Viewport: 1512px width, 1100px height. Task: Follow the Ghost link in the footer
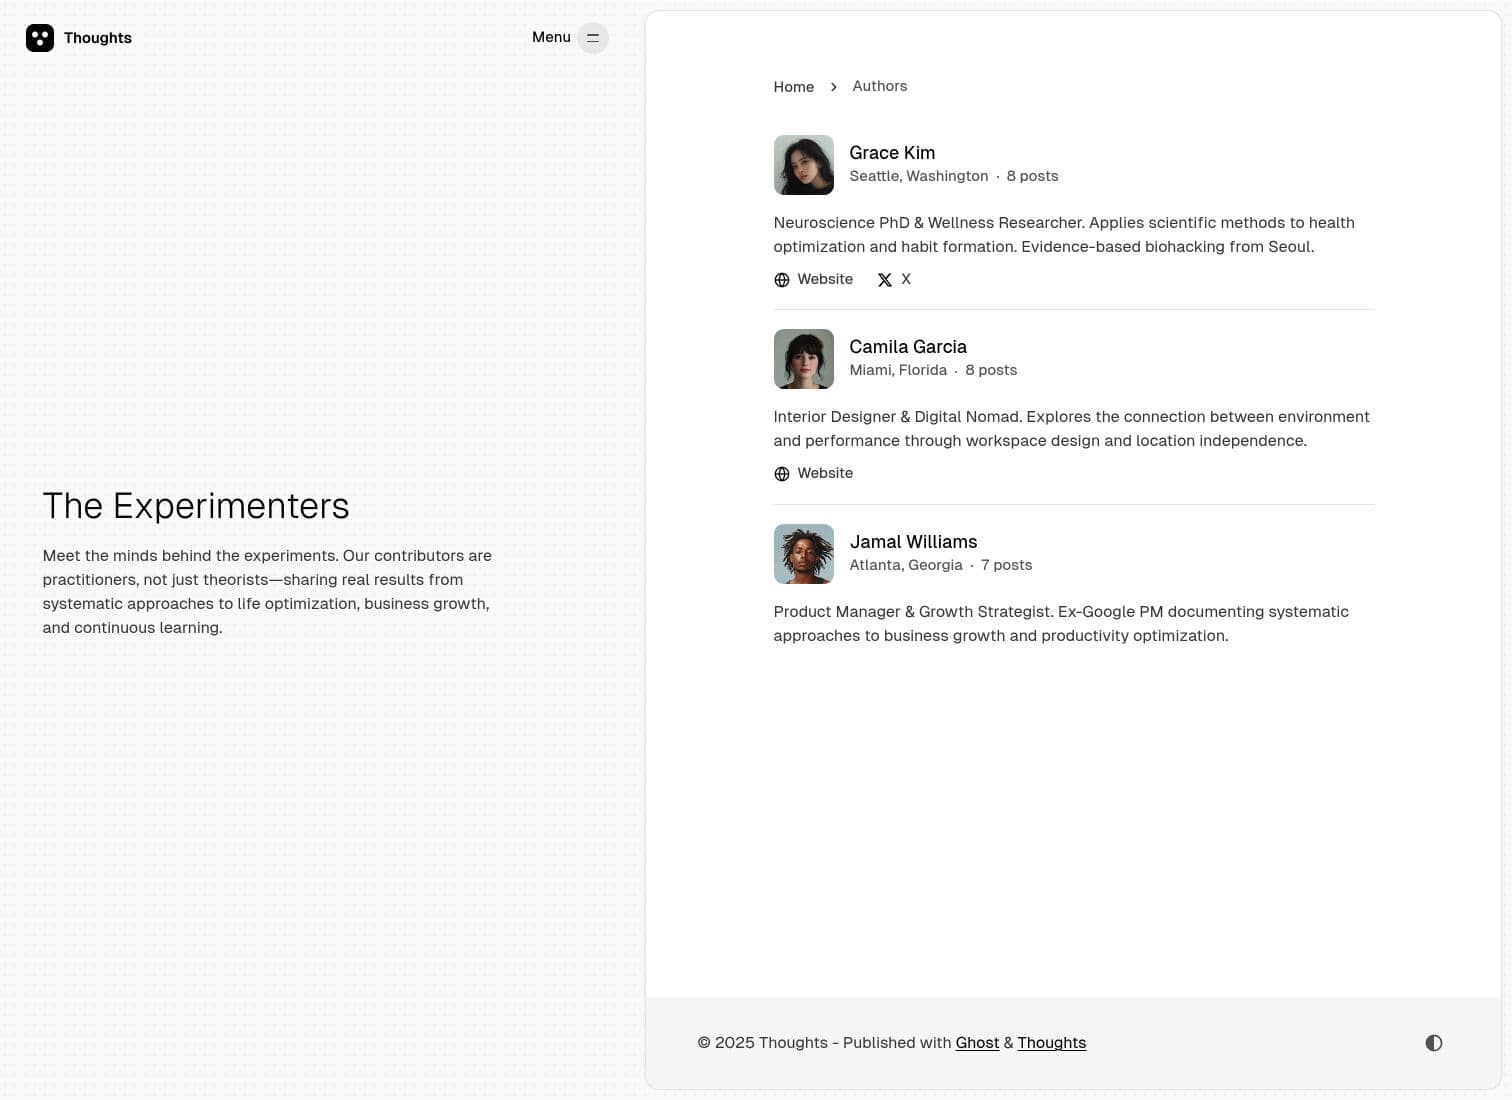[x=977, y=1043]
